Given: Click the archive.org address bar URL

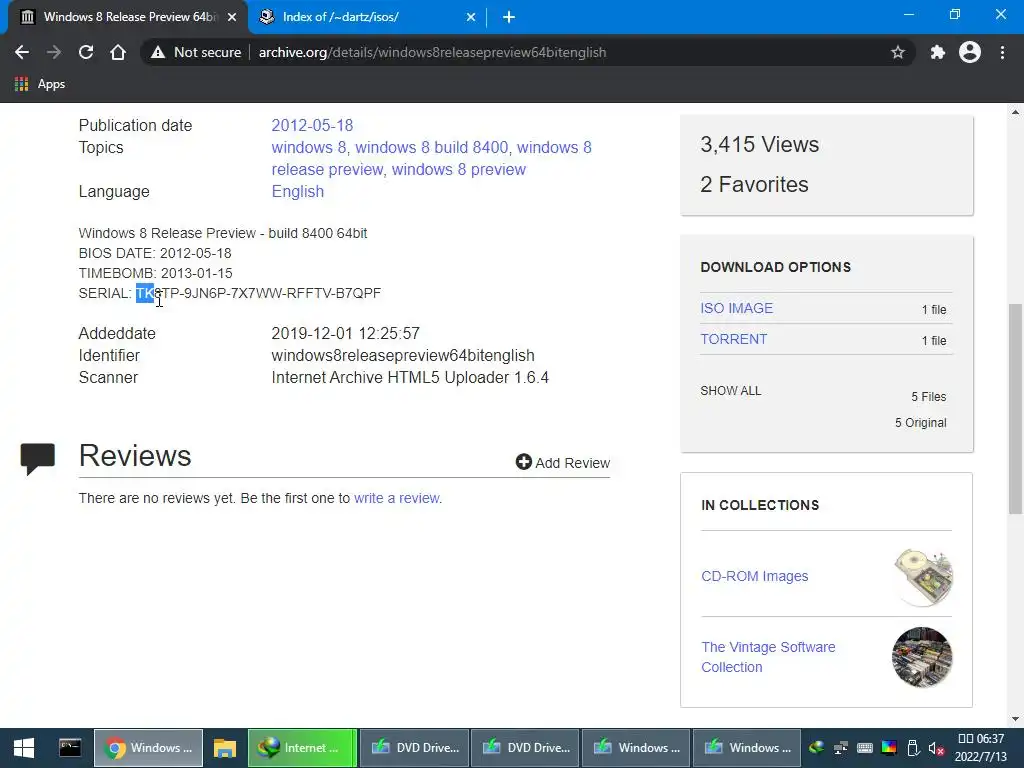Looking at the screenshot, I should tap(432, 52).
